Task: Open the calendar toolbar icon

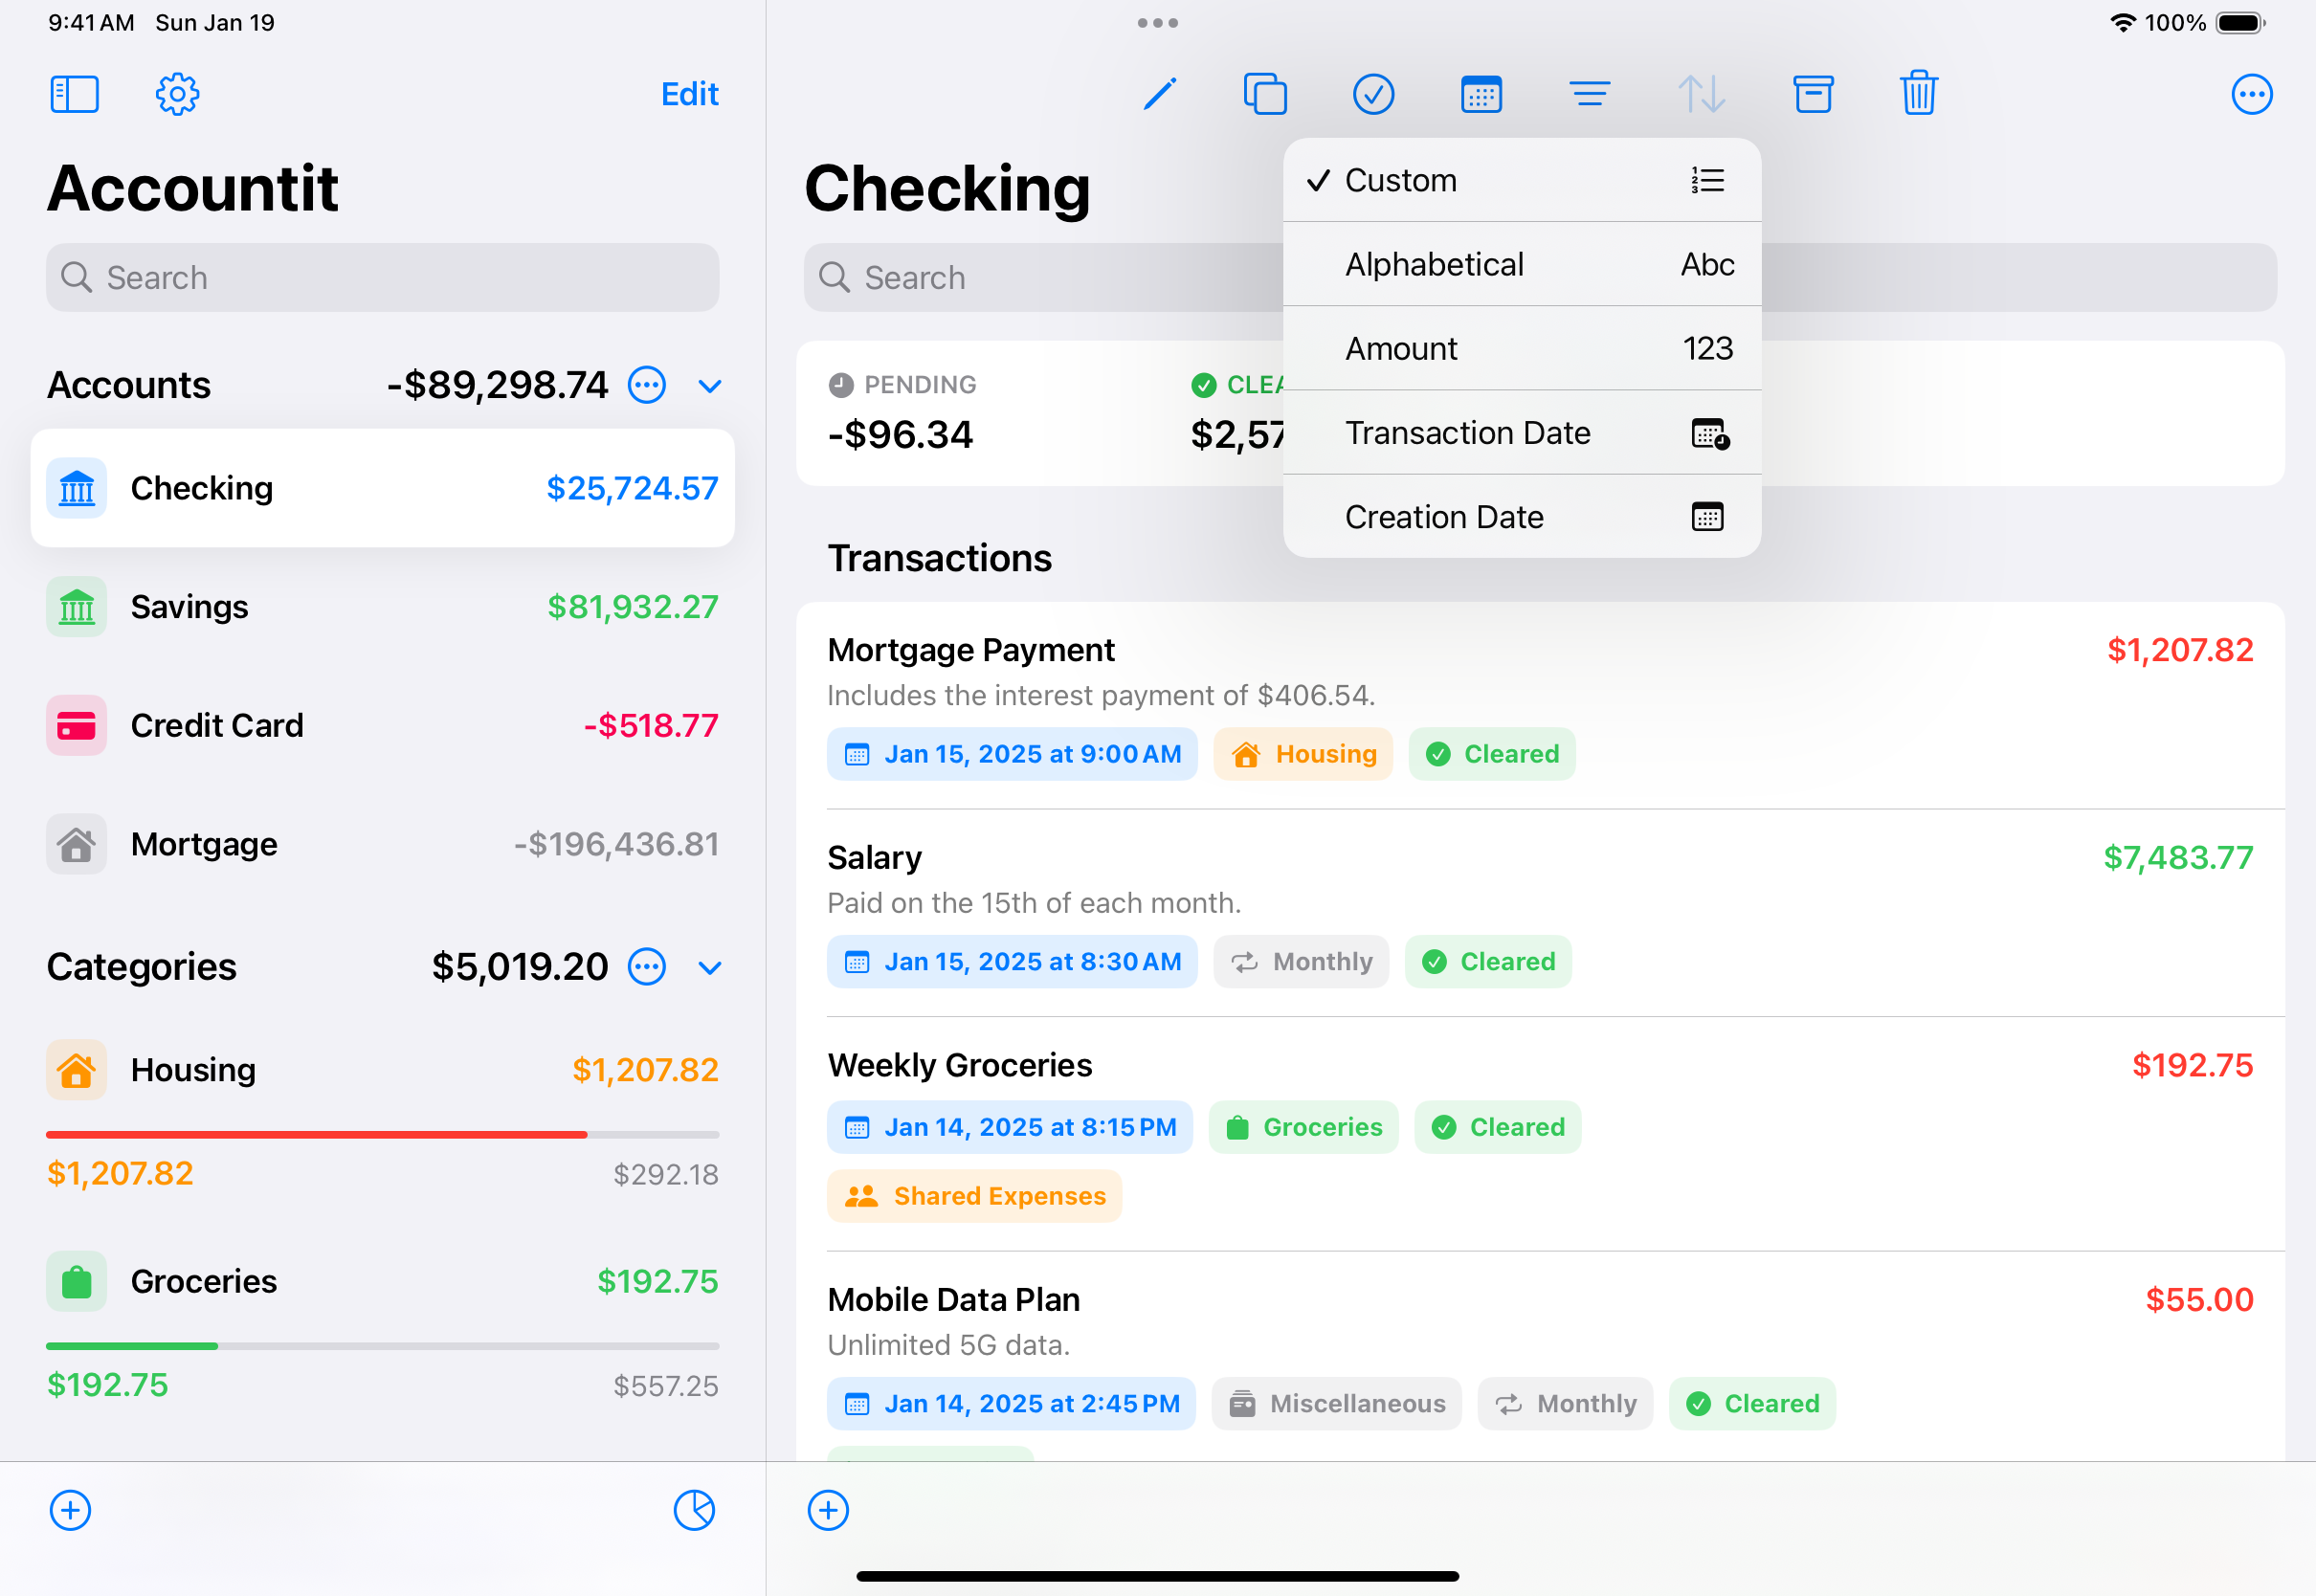Action: (1481, 94)
